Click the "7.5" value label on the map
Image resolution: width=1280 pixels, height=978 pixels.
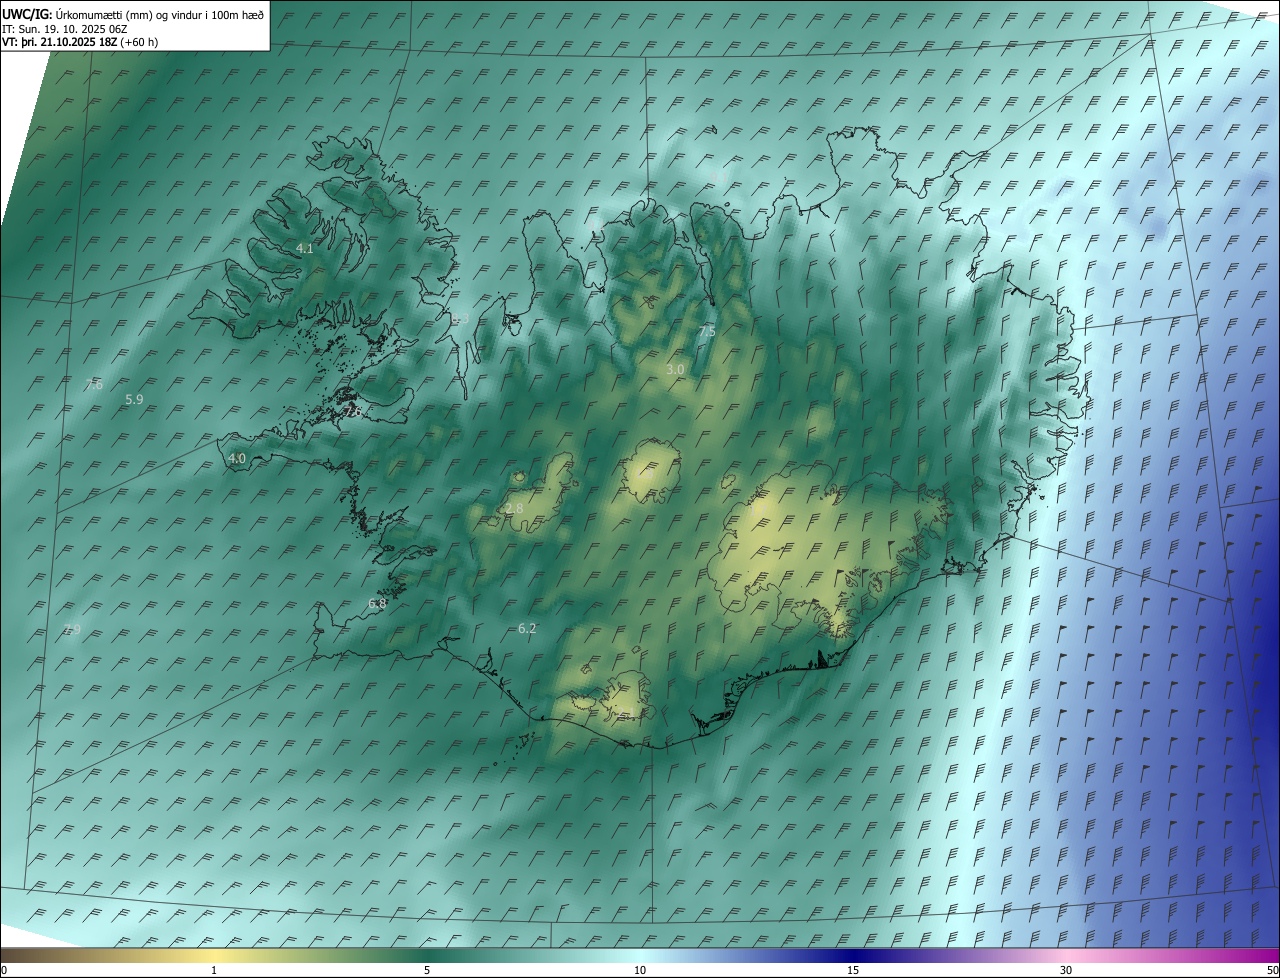[x=707, y=331]
